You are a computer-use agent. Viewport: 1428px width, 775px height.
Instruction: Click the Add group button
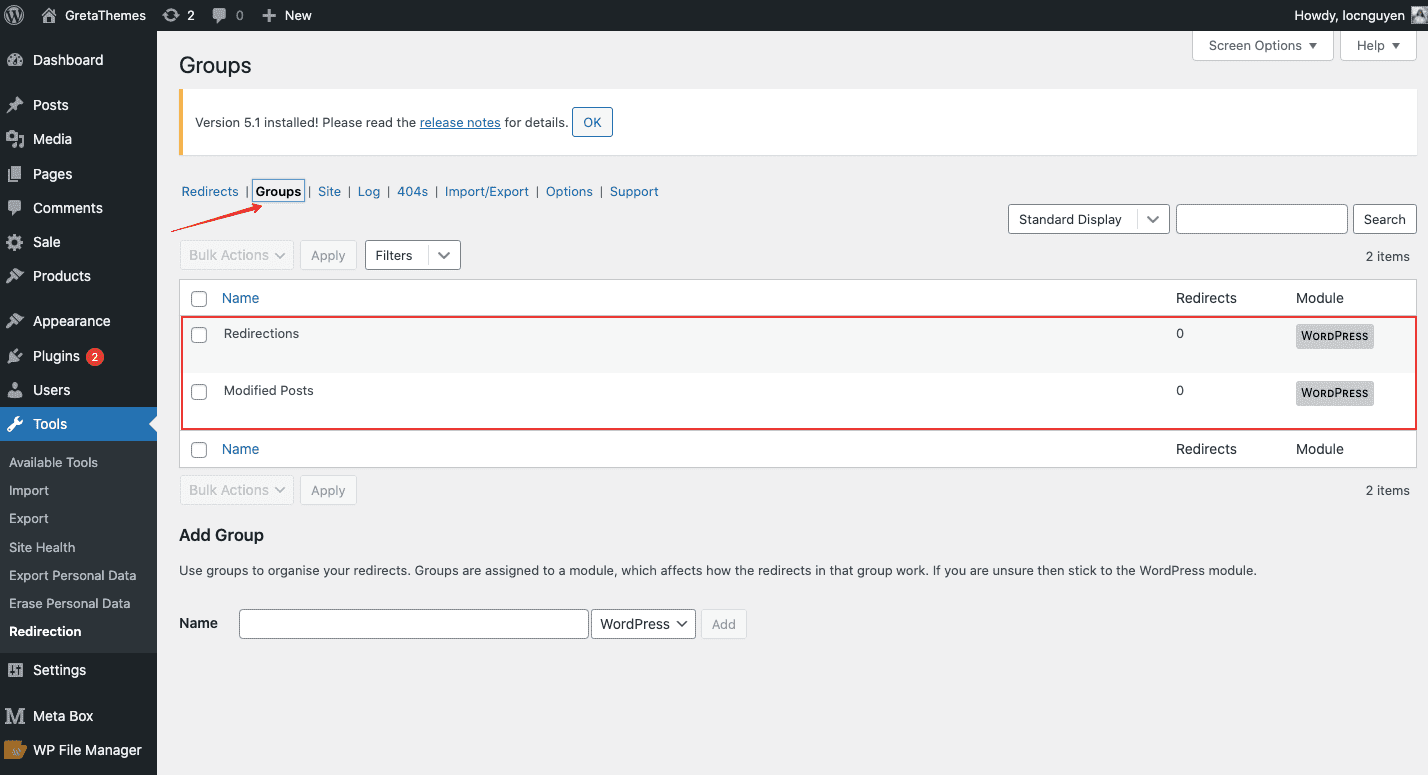click(x=724, y=624)
